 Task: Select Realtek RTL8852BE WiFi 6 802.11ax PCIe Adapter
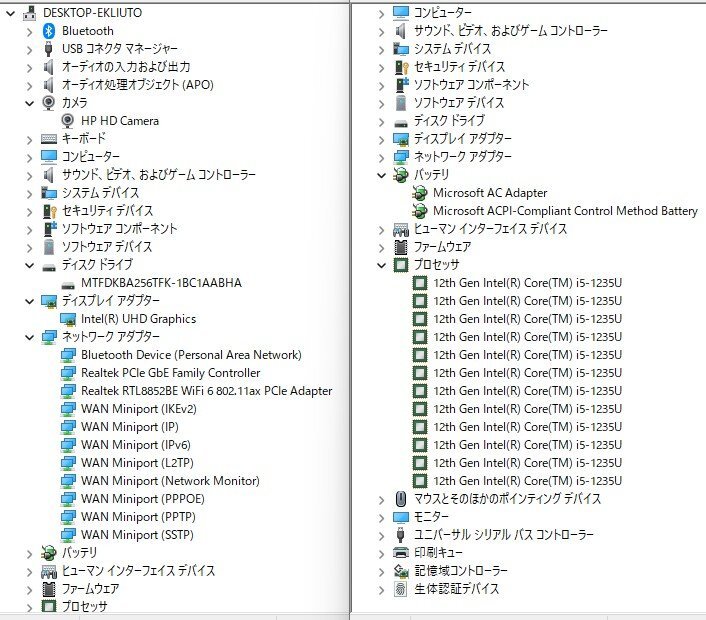pyautogui.click(x=206, y=391)
